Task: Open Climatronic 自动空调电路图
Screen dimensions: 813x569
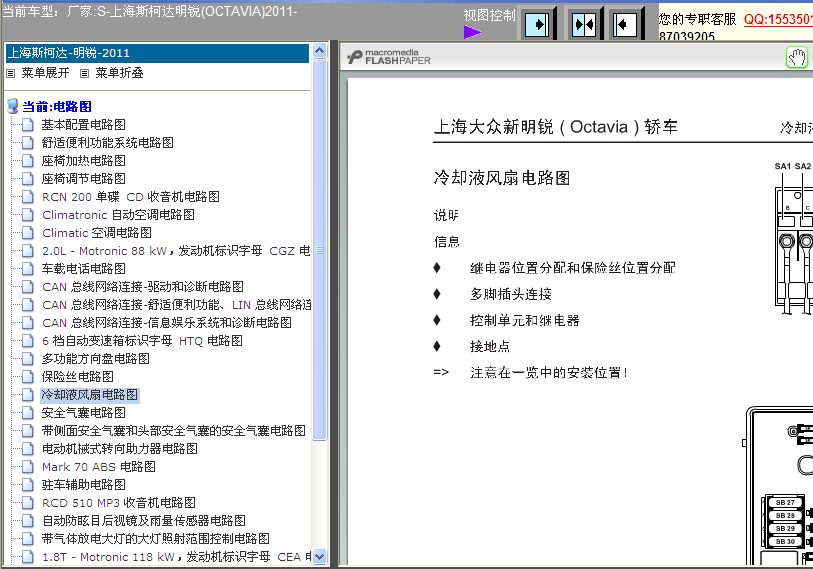Action: 118,215
